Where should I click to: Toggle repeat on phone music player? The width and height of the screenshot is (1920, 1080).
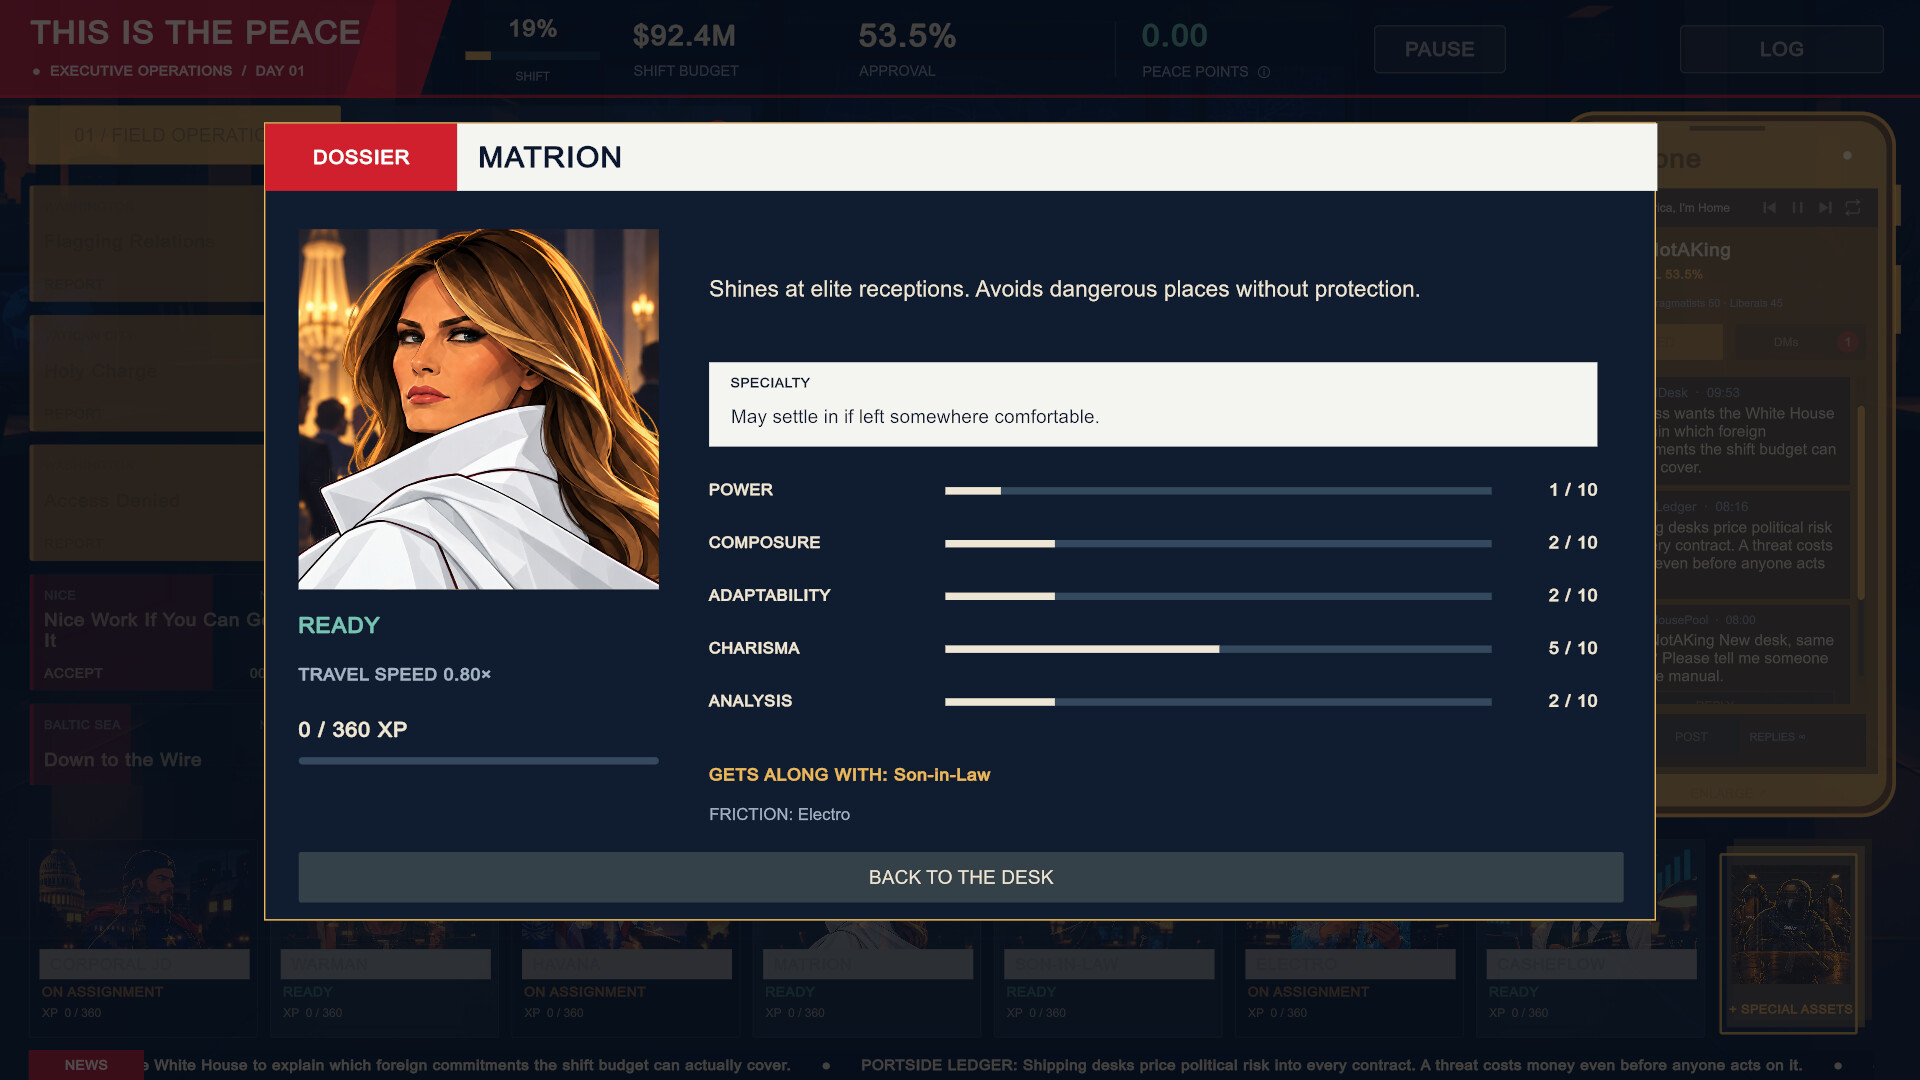pyautogui.click(x=1853, y=208)
